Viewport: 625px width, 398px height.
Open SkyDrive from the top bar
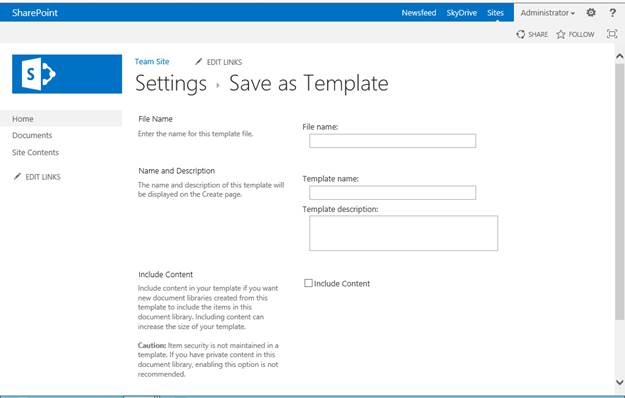(x=462, y=13)
